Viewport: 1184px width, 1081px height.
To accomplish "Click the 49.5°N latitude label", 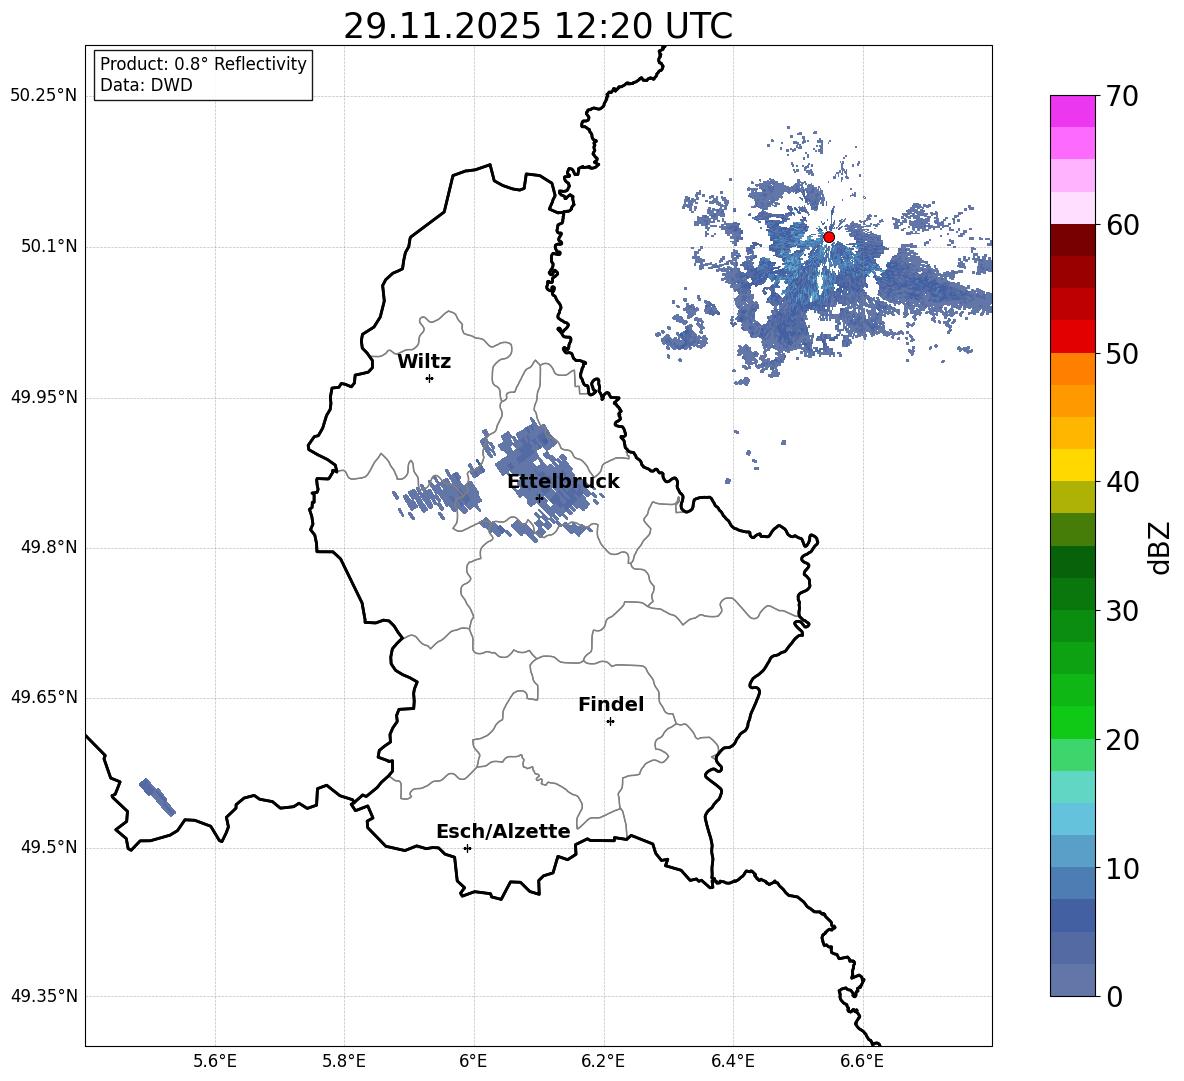I will pyautogui.click(x=49, y=847).
